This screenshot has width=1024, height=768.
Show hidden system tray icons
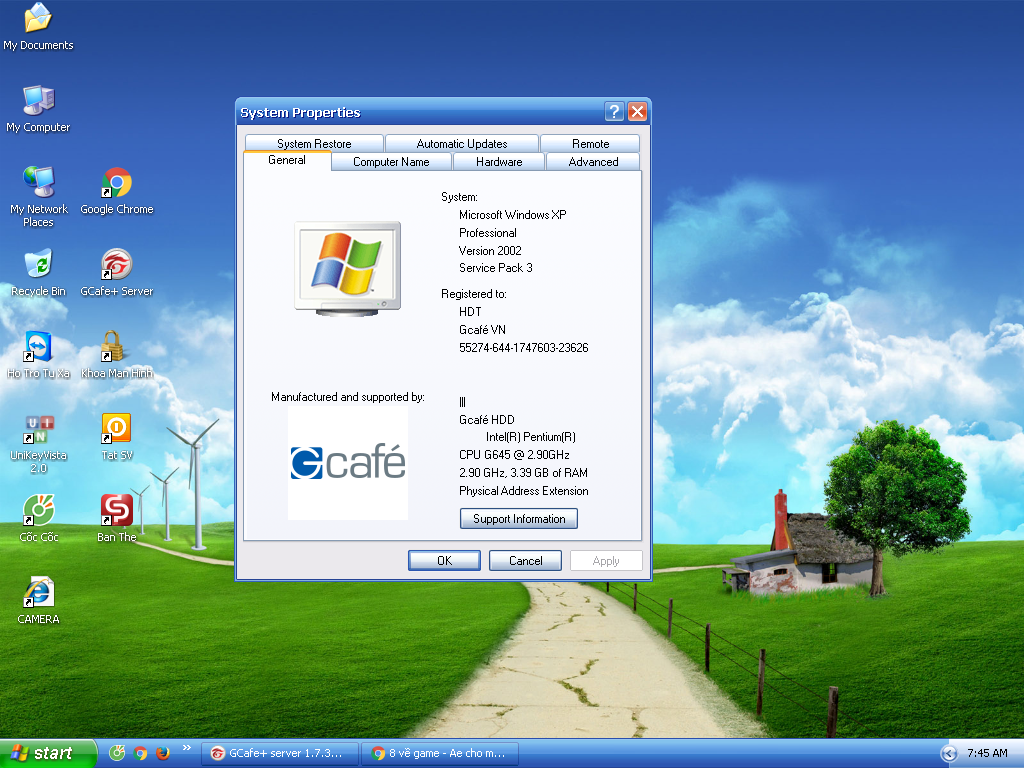(949, 754)
